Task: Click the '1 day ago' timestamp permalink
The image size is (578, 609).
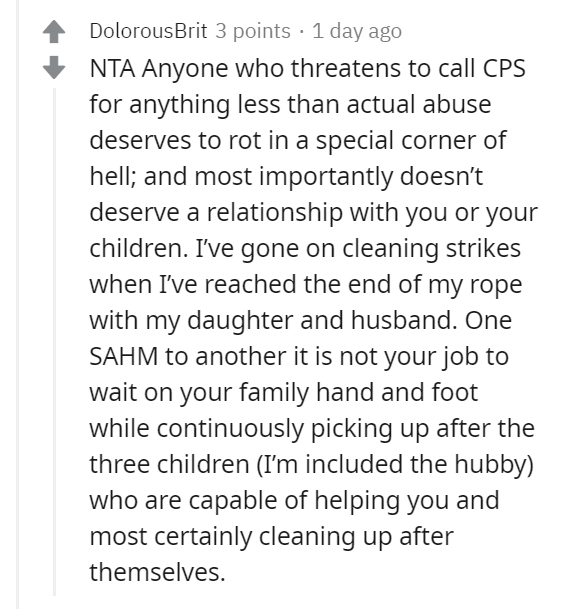Action: coord(357,31)
